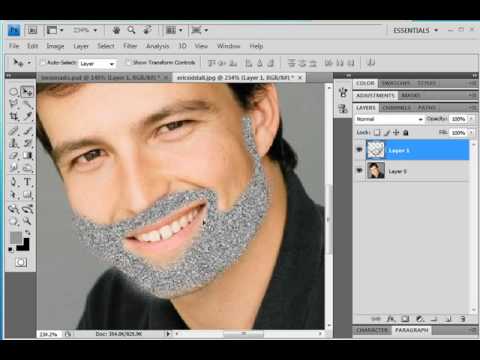The image size is (480, 360).
Task: Click the Rotate View tool in application bar
Action: coord(147,30)
